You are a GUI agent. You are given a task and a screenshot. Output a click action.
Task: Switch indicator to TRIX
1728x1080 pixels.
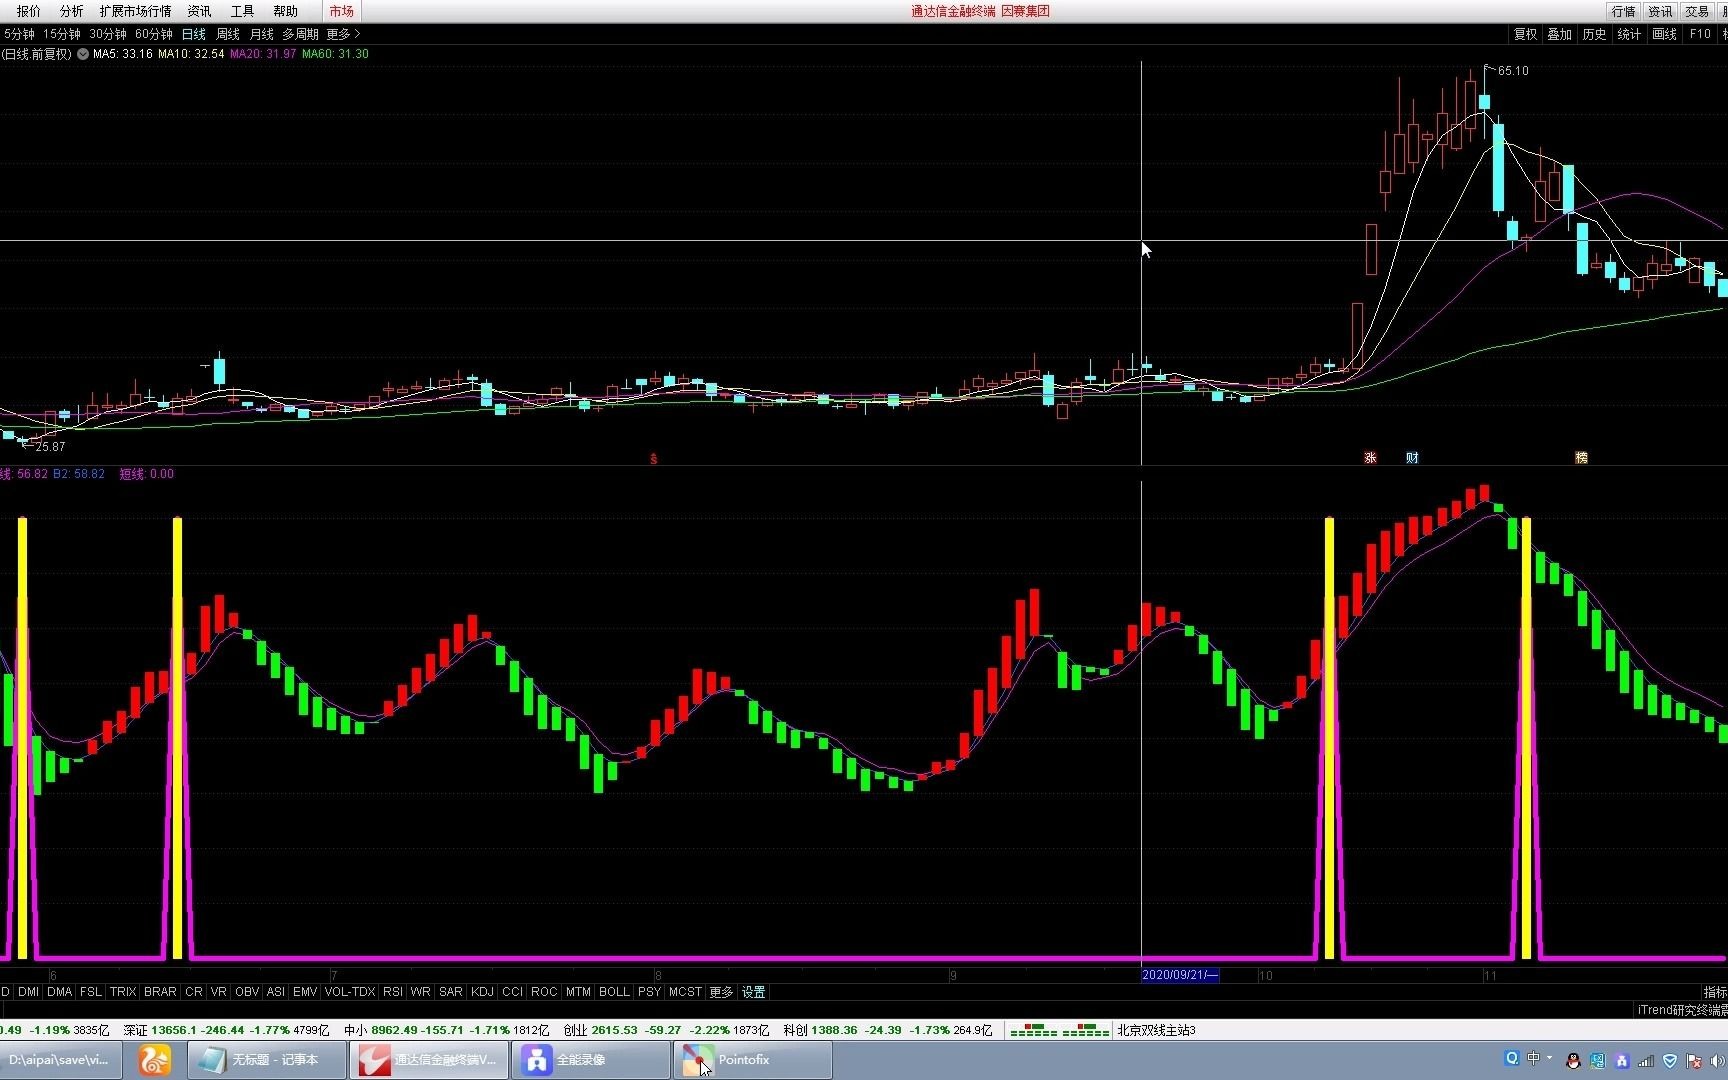123,992
